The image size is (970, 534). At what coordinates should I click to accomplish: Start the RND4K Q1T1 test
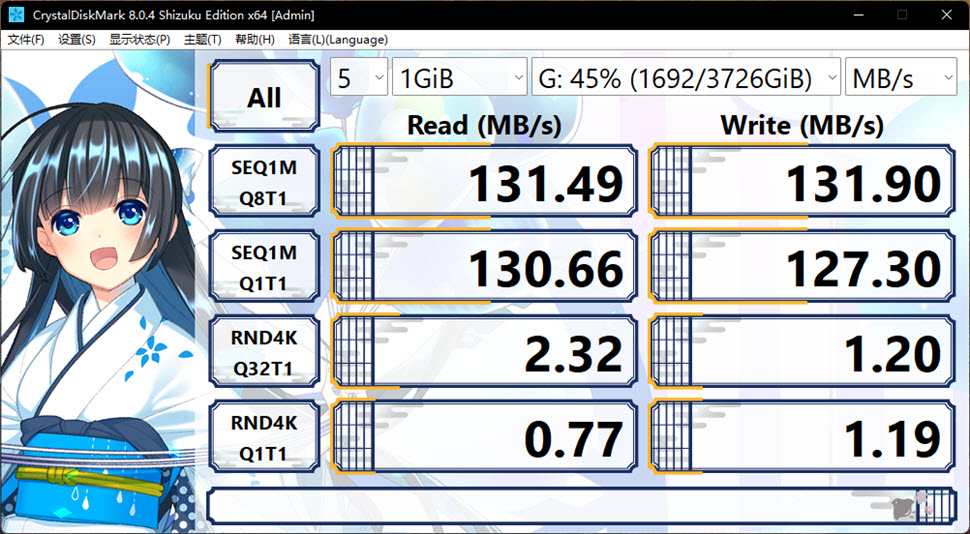click(264, 437)
